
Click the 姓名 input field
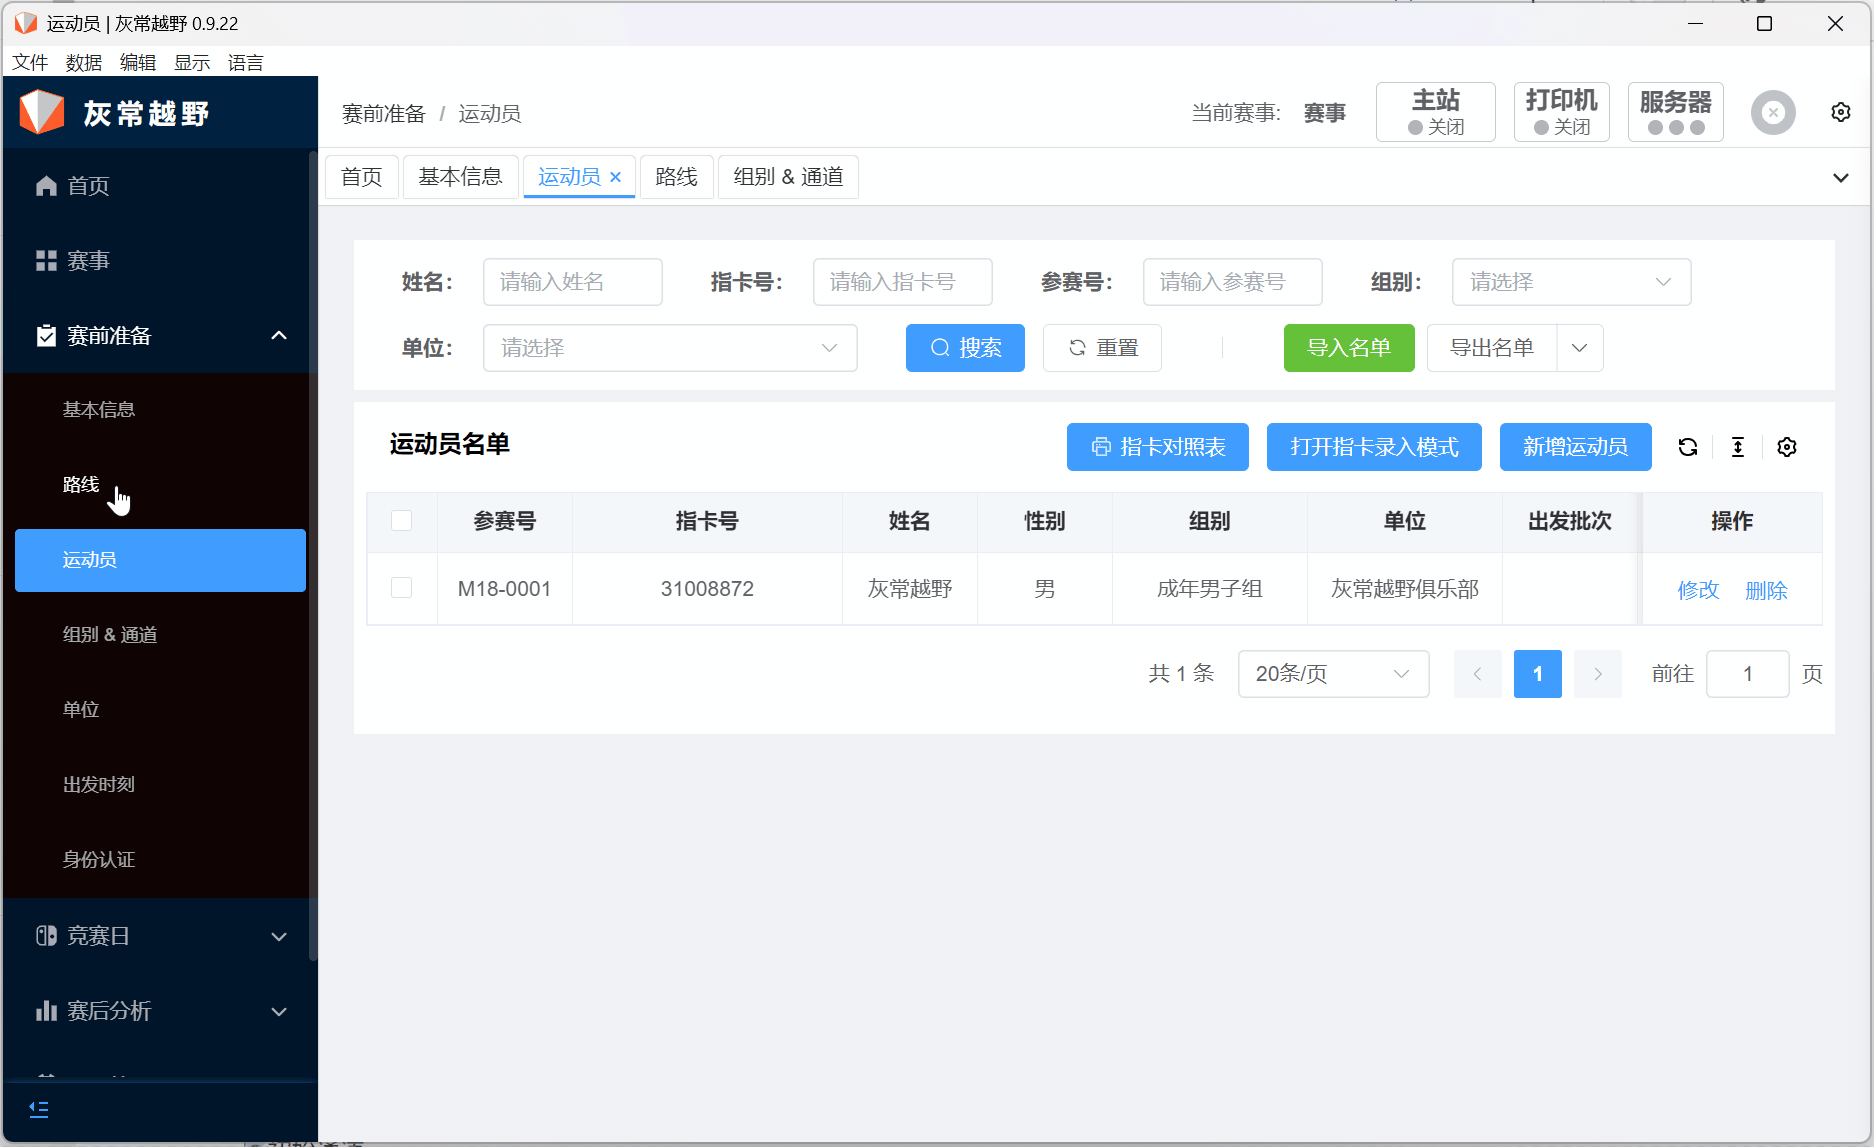click(x=572, y=282)
